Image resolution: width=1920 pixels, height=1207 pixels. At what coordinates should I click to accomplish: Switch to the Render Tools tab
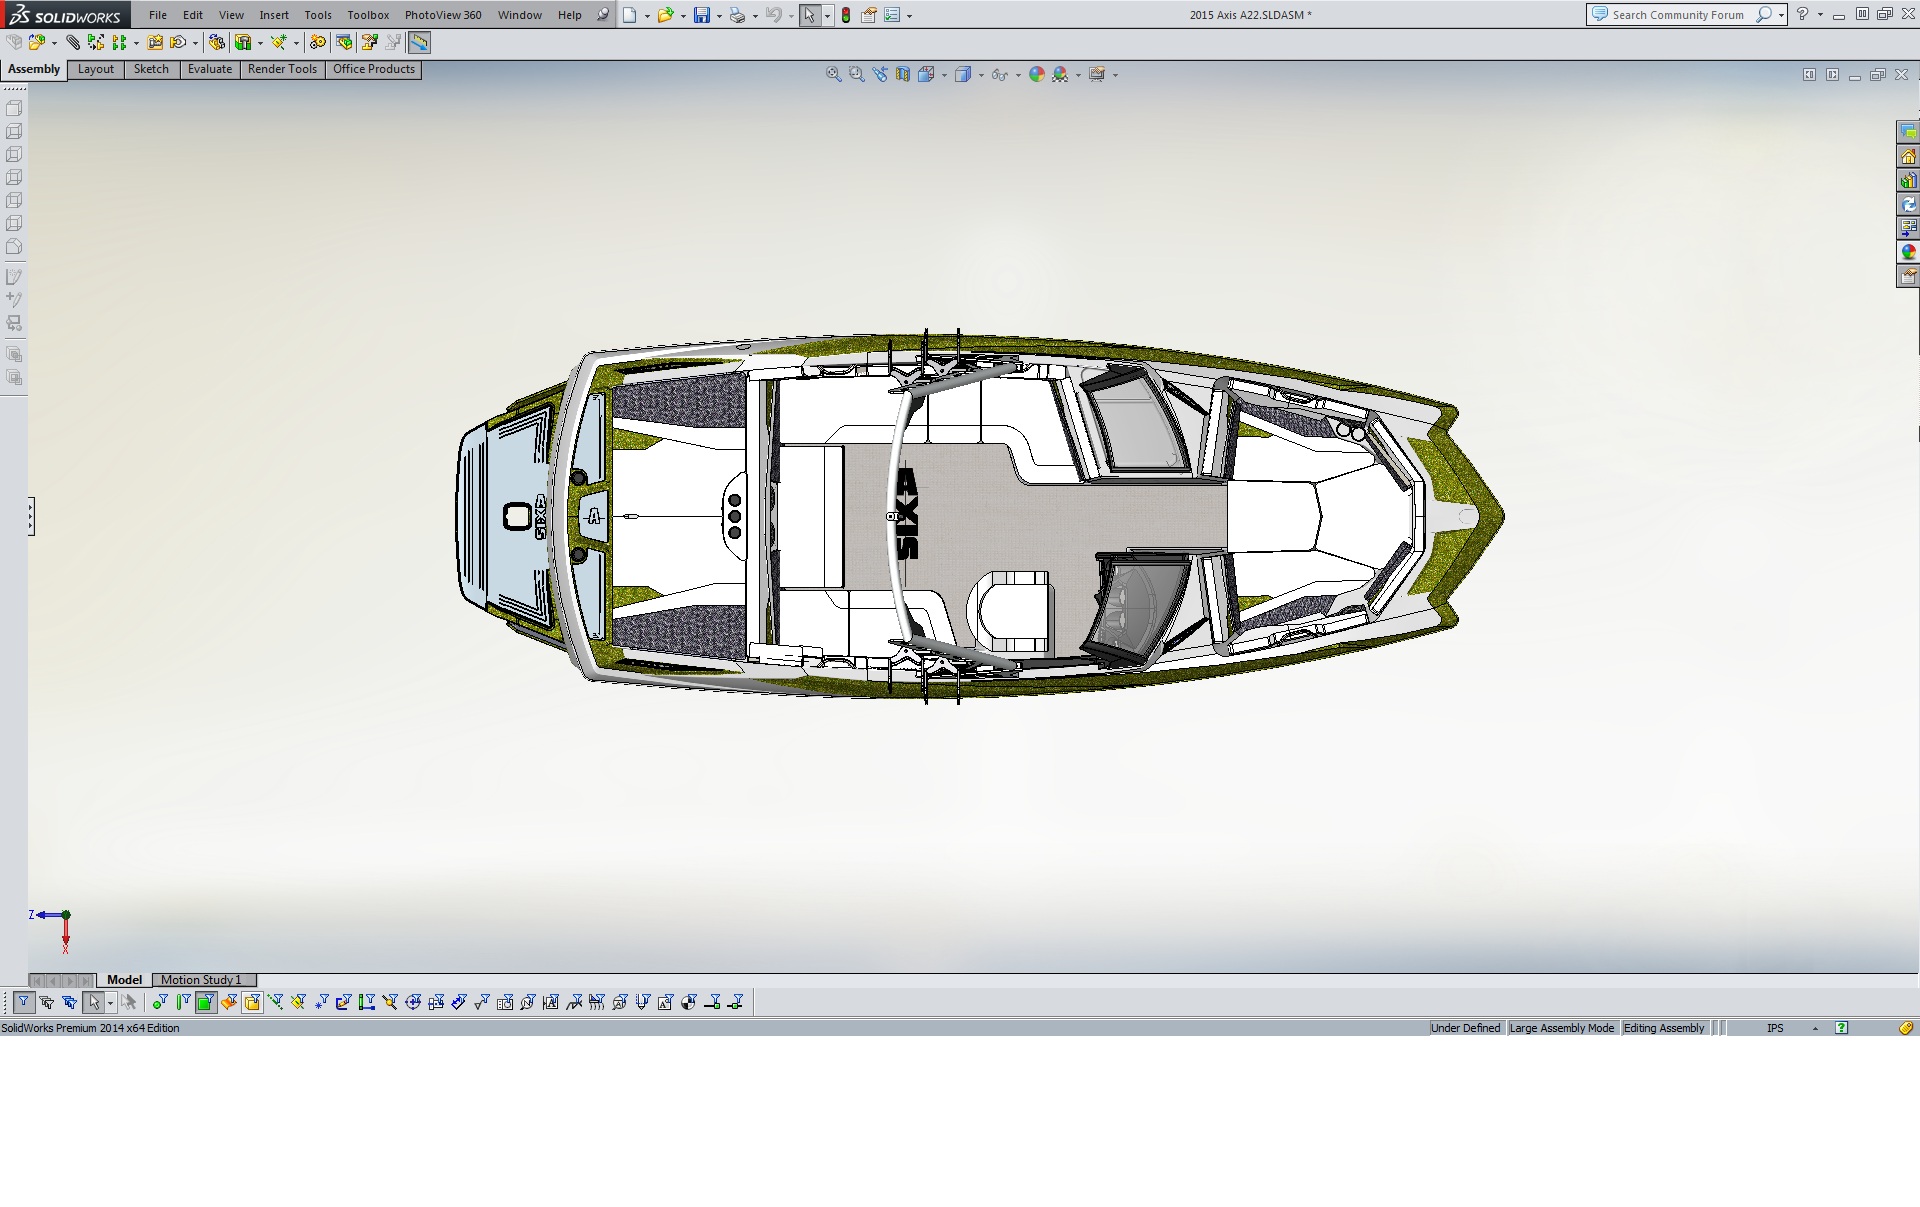coord(282,69)
